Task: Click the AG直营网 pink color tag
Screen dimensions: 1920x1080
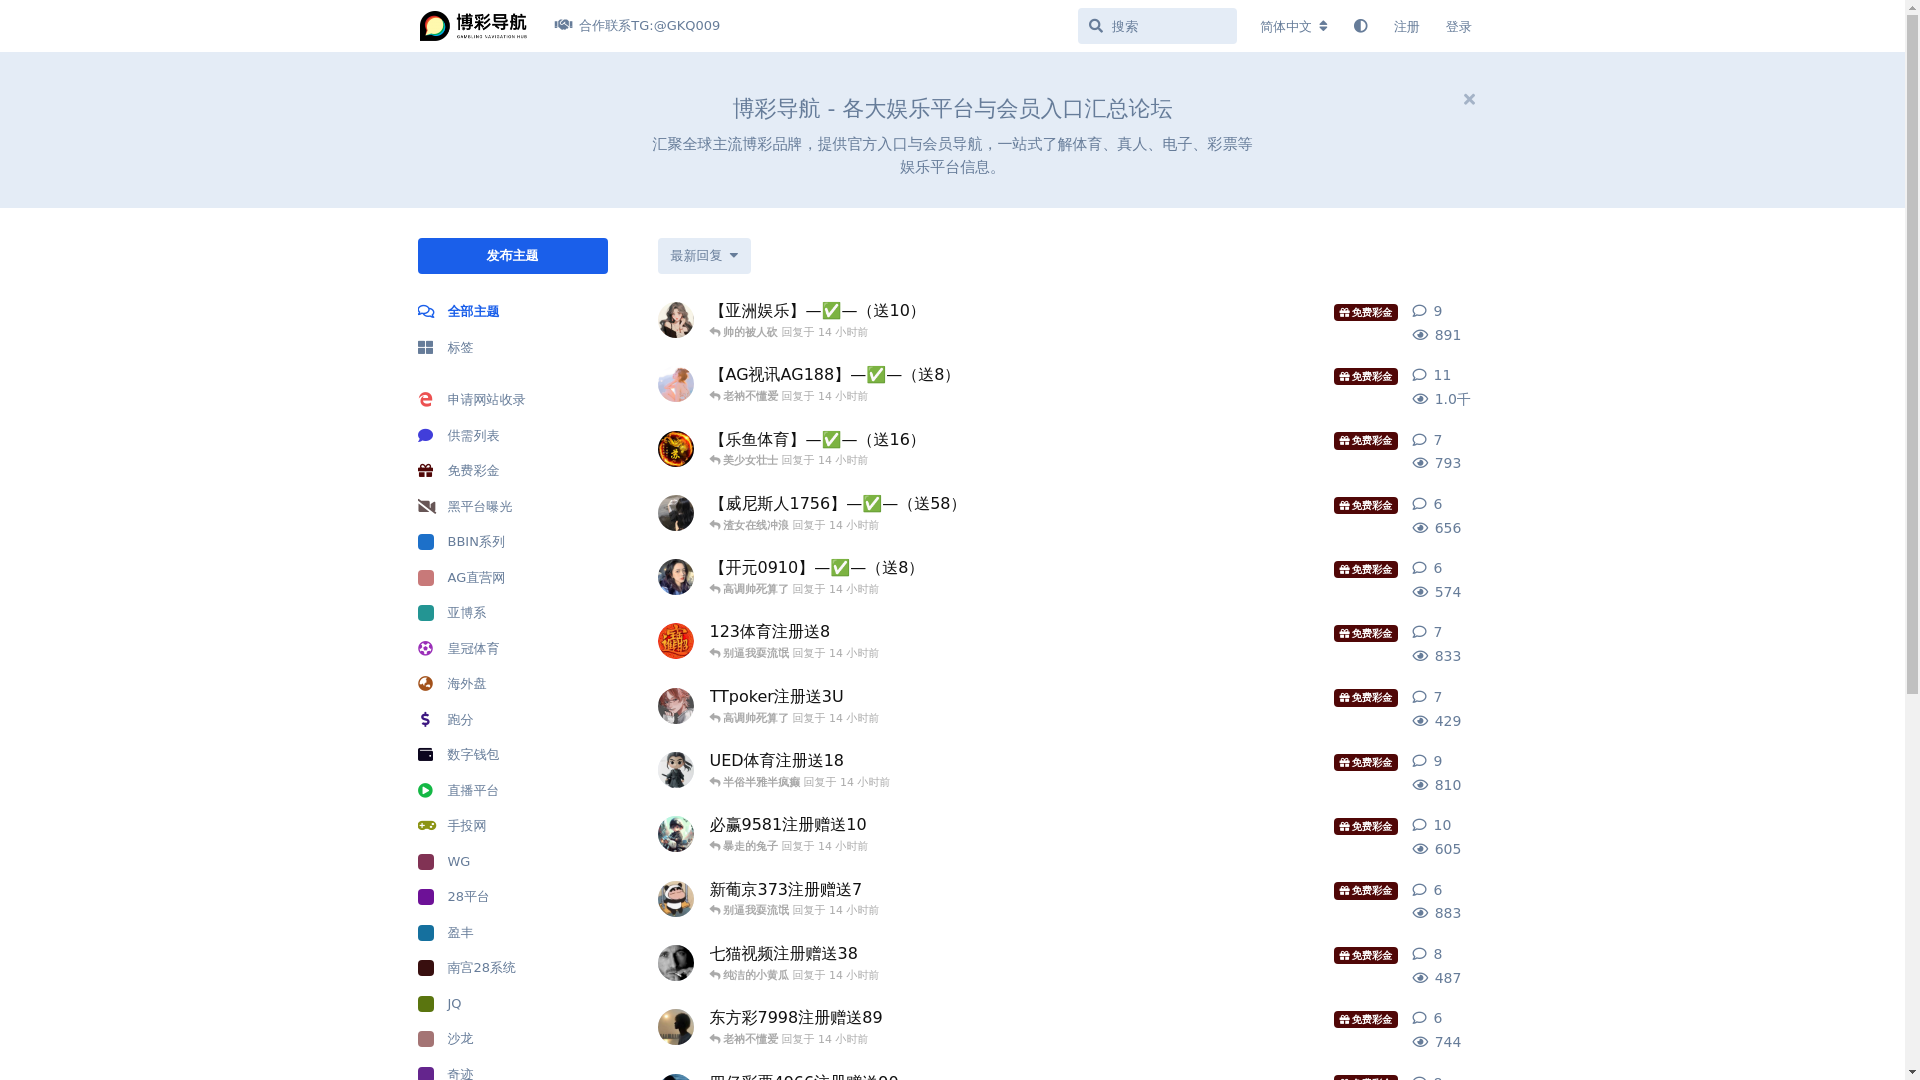Action: (x=426, y=578)
